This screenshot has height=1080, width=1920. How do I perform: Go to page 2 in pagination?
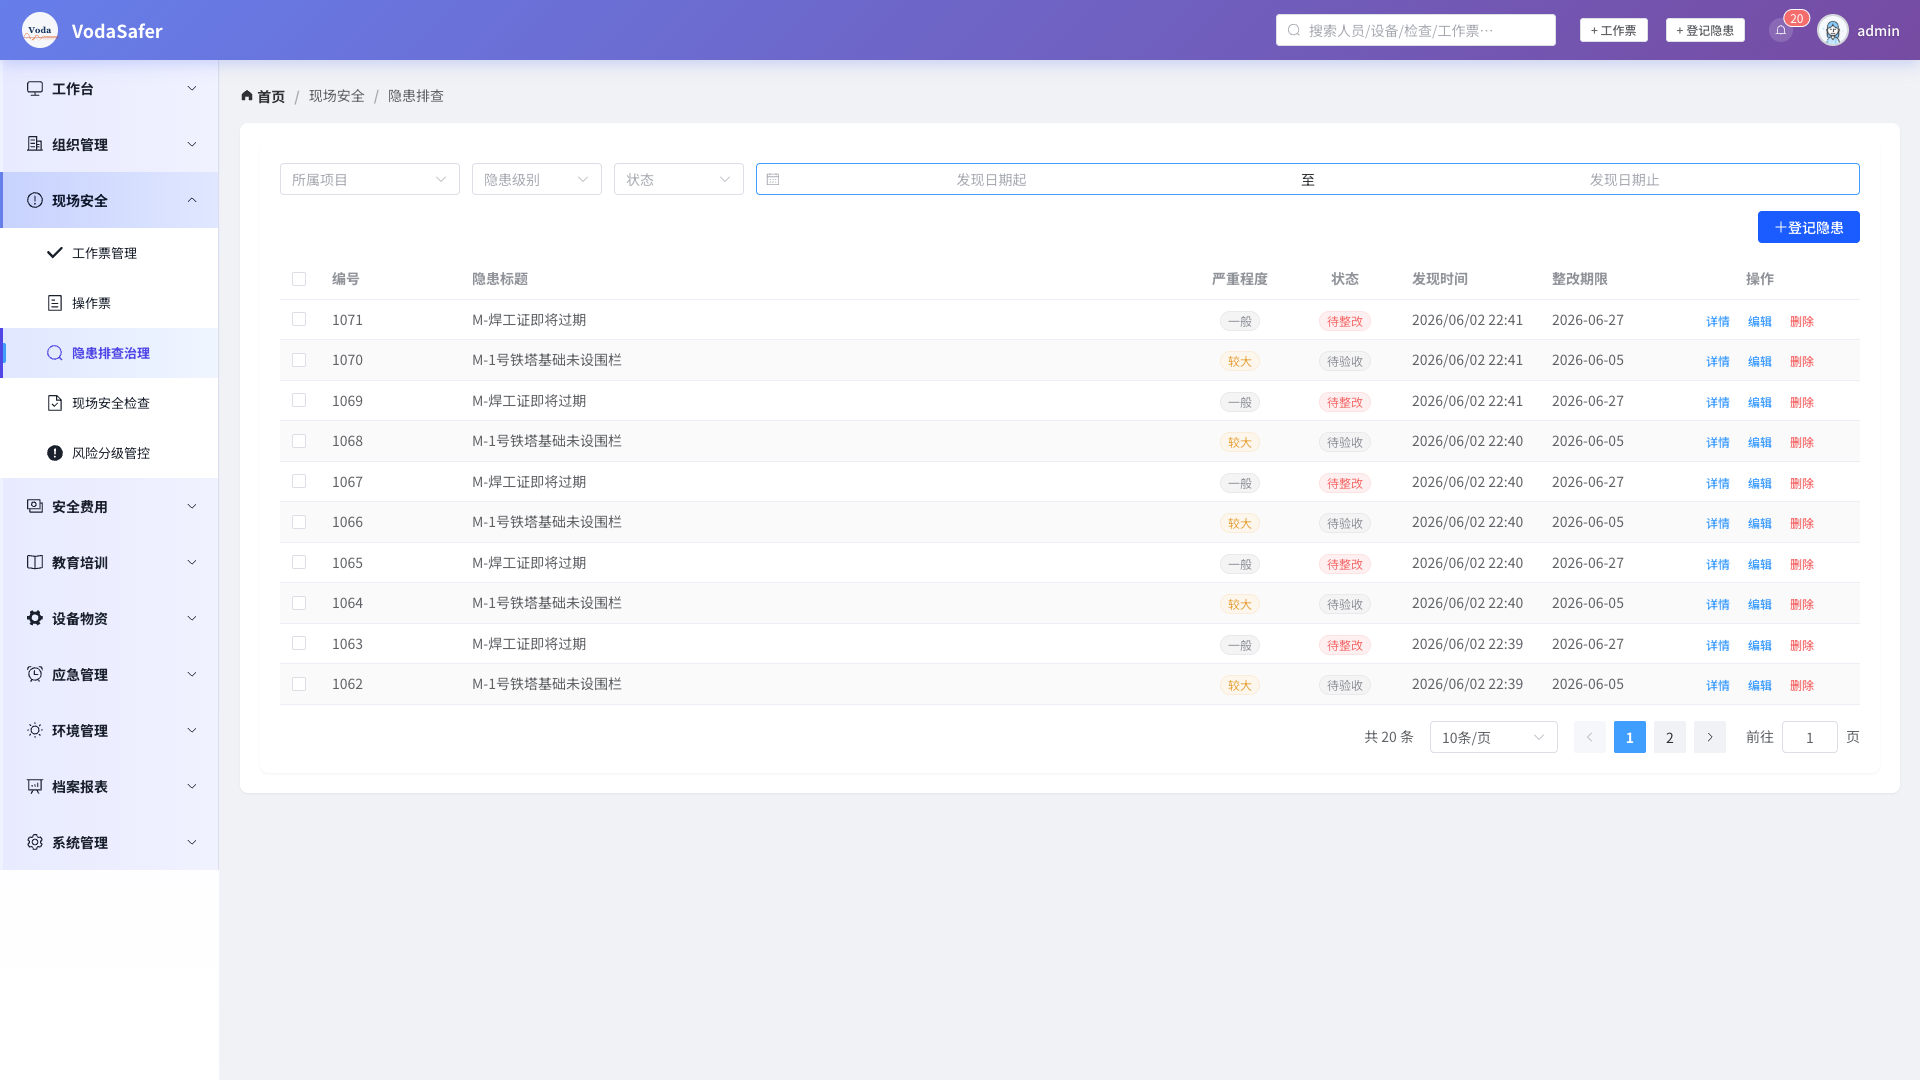pos(1670,737)
